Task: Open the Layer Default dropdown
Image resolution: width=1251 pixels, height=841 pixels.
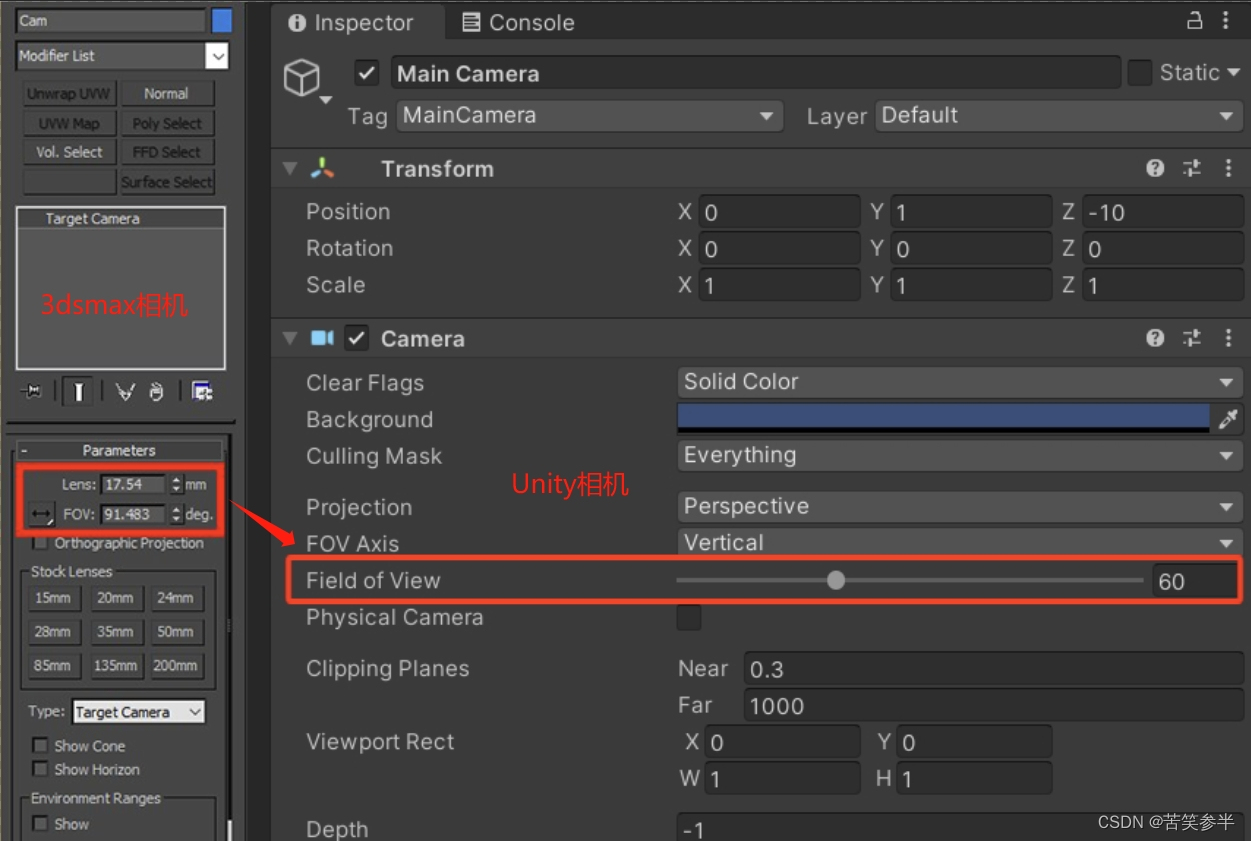Action: [1059, 115]
